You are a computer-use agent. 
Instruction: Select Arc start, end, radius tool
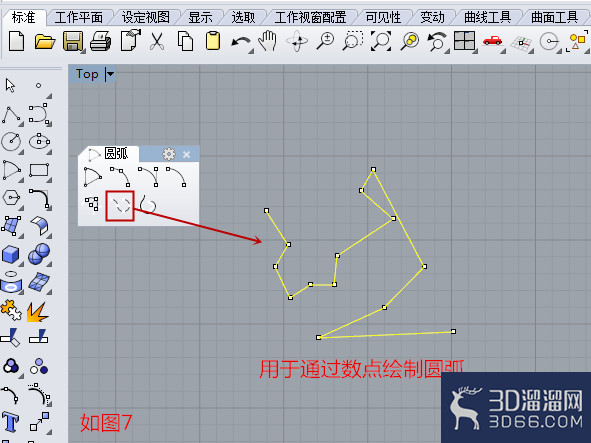tap(176, 177)
